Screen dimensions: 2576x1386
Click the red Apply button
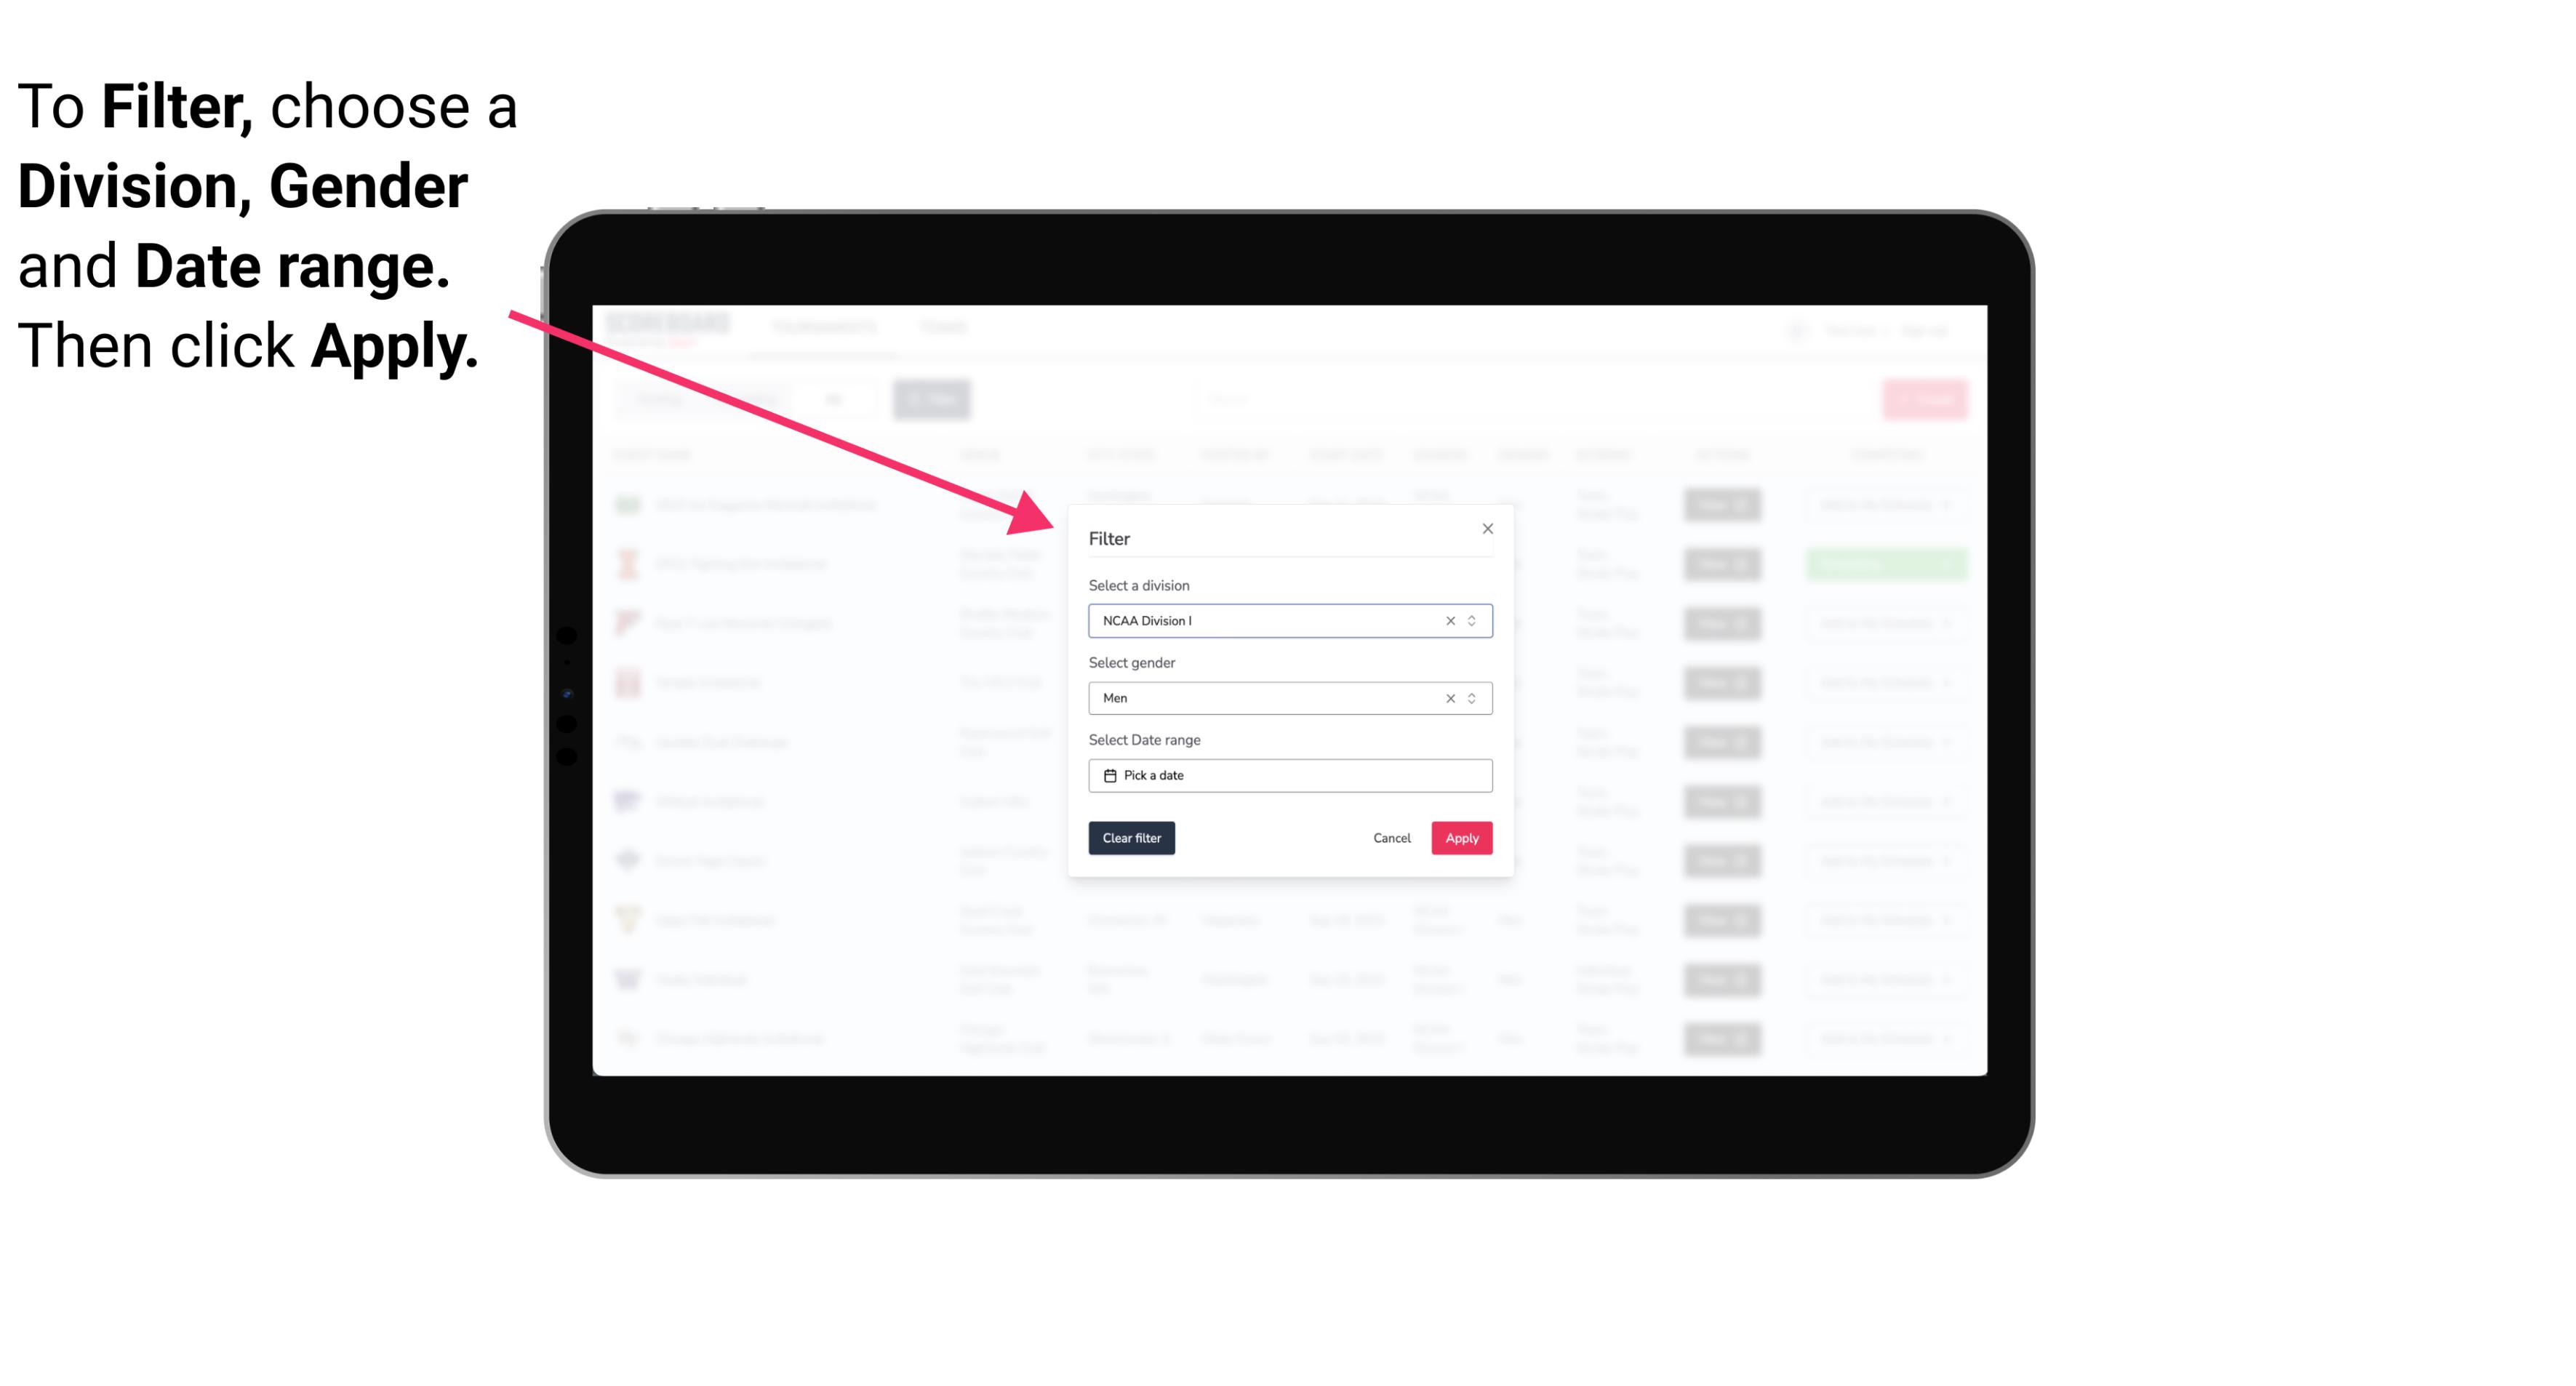(x=1461, y=838)
